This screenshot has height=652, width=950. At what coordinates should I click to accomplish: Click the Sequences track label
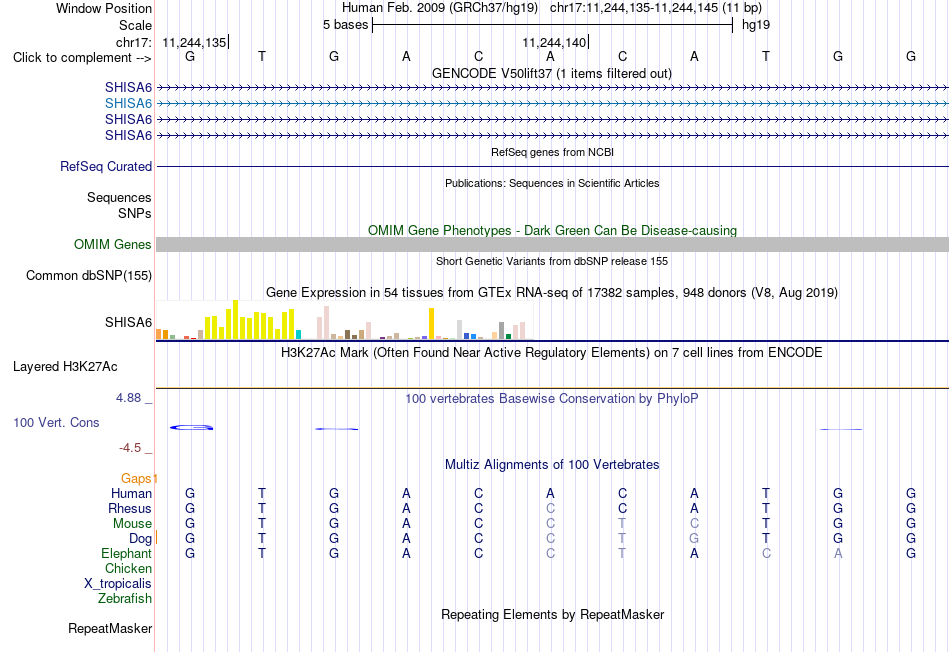point(119,198)
